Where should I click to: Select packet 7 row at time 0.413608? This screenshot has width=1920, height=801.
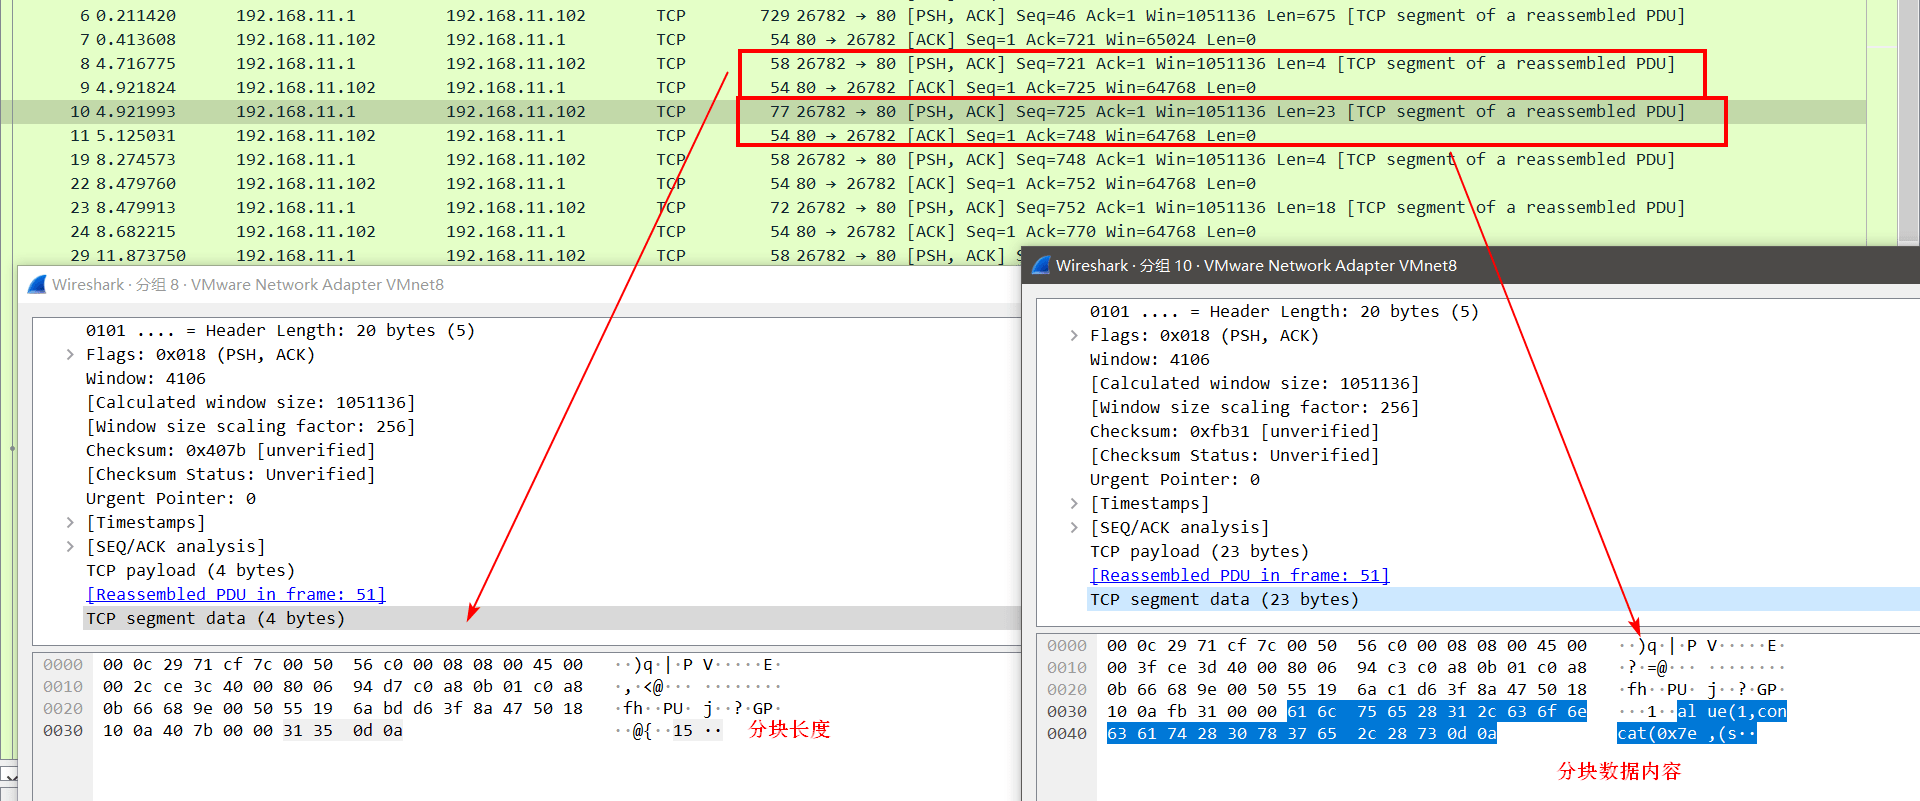click(x=933, y=40)
